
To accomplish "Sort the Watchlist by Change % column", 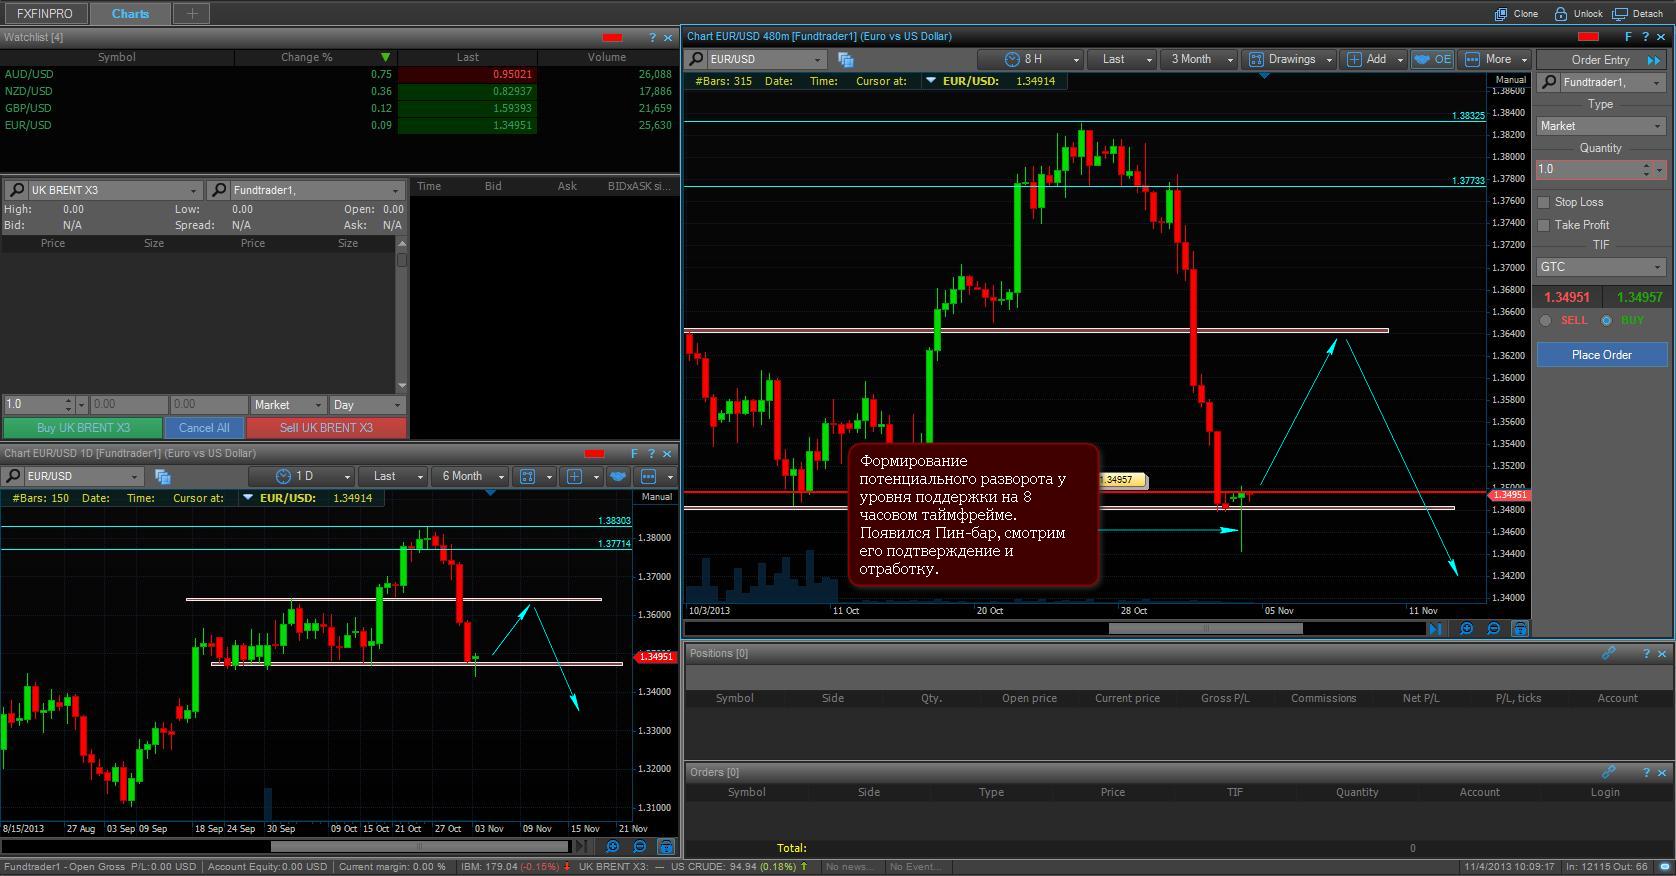I will [x=316, y=57].
